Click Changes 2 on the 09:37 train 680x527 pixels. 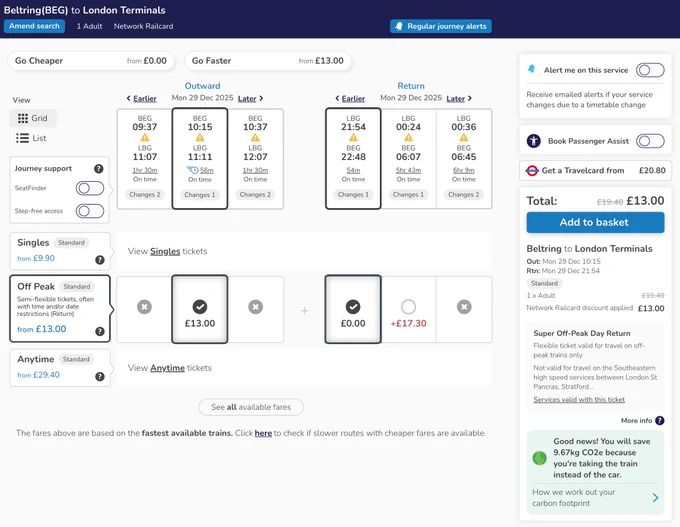[145, 195]
